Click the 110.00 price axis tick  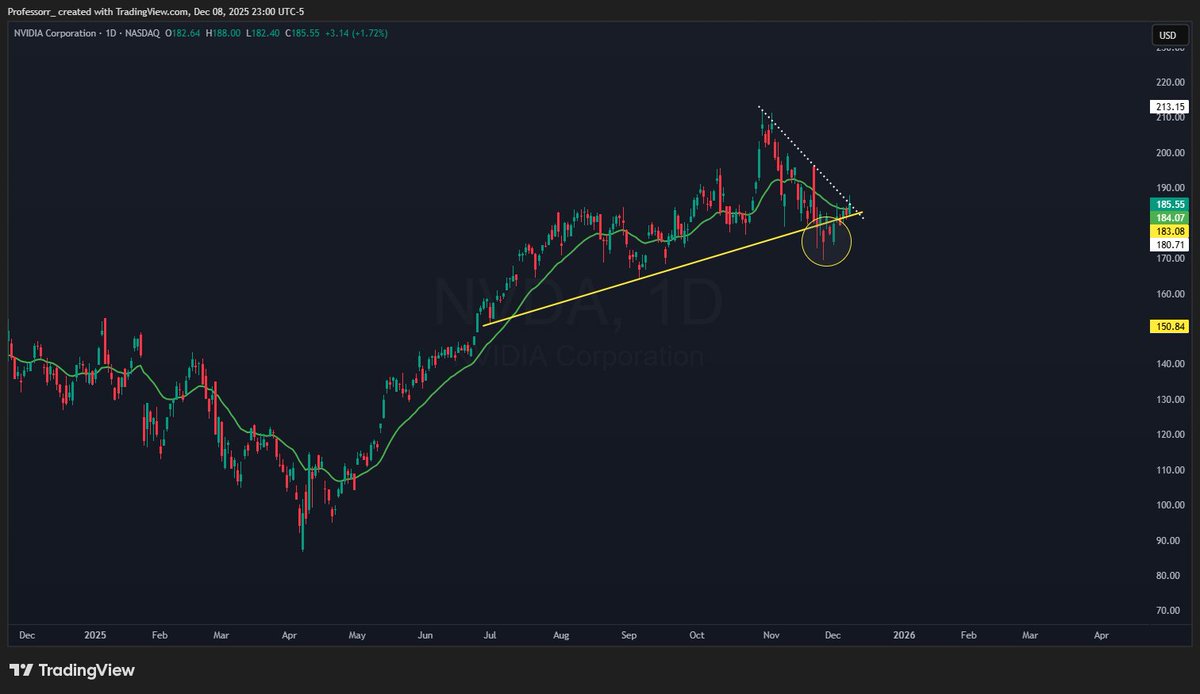click(1169, 470)
